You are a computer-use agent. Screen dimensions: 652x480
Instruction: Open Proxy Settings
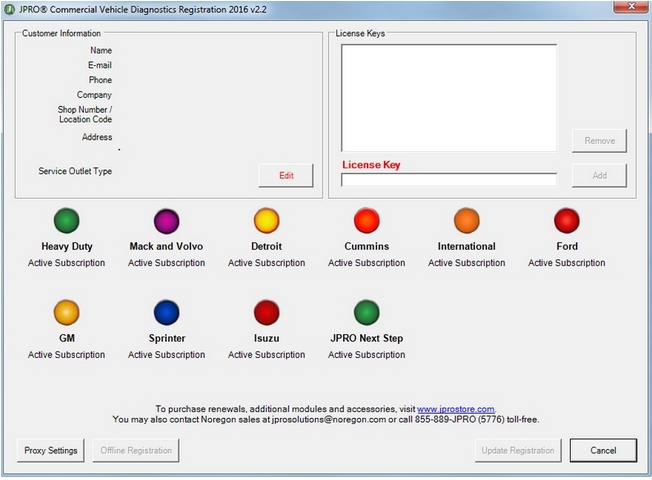point(51,450)
